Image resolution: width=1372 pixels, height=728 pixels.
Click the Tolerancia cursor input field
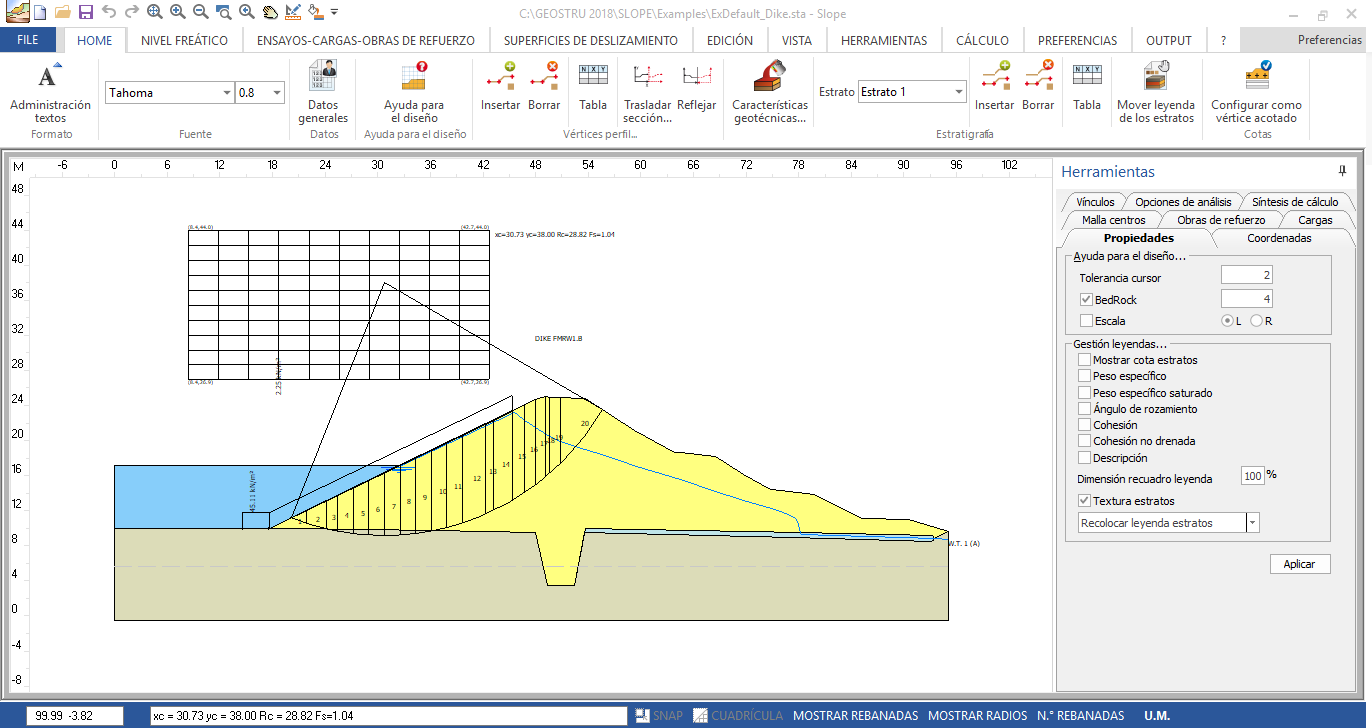pyautogui.click(x=1247, y=275)
